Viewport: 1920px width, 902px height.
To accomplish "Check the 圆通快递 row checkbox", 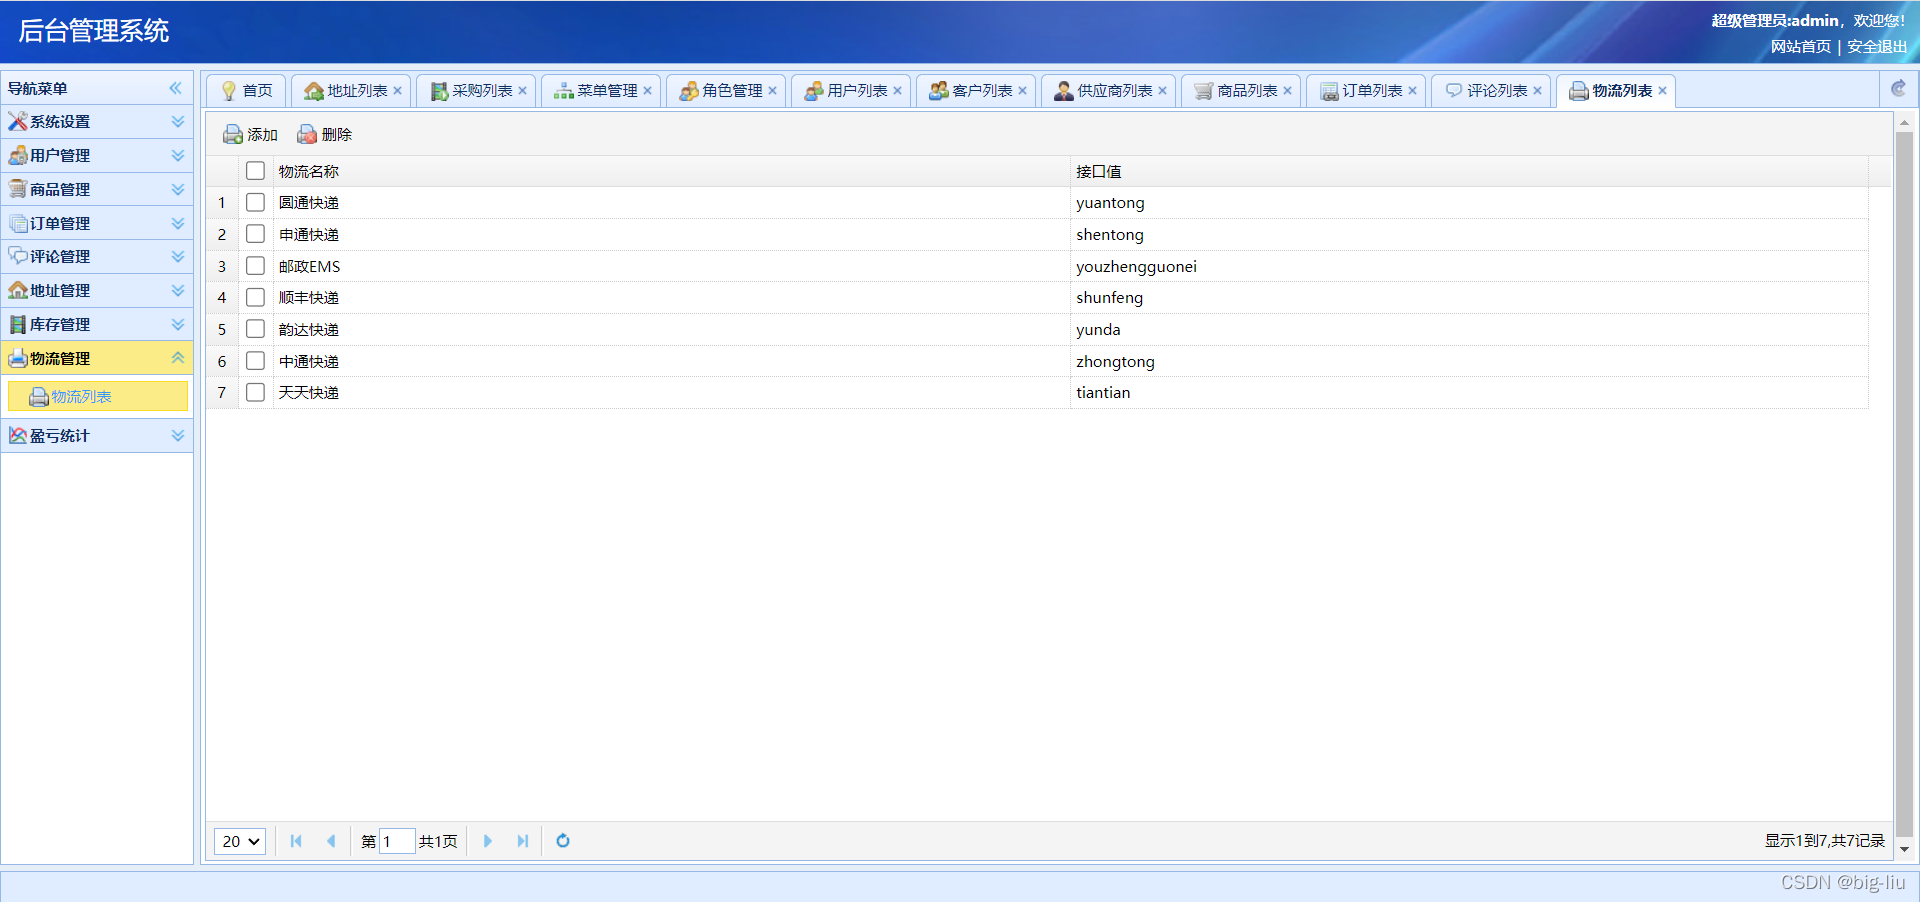I will coord(255,202).
